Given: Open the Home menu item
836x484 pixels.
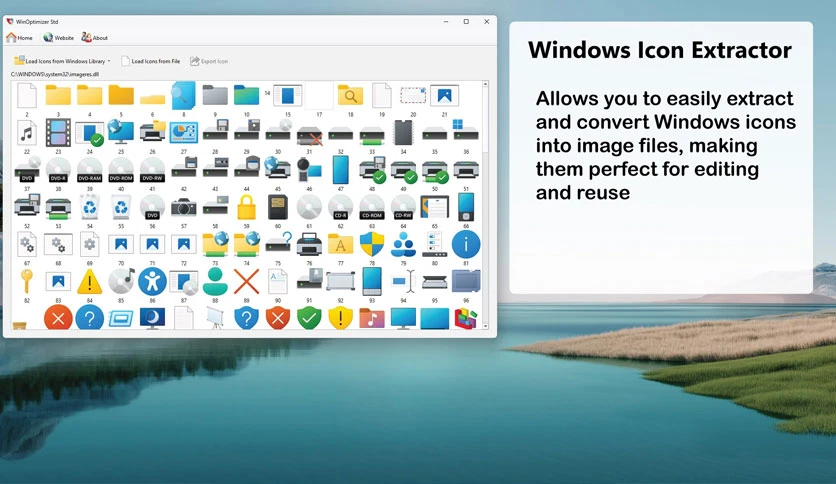Looking at the screenshot, I should [x=19, y=38].
